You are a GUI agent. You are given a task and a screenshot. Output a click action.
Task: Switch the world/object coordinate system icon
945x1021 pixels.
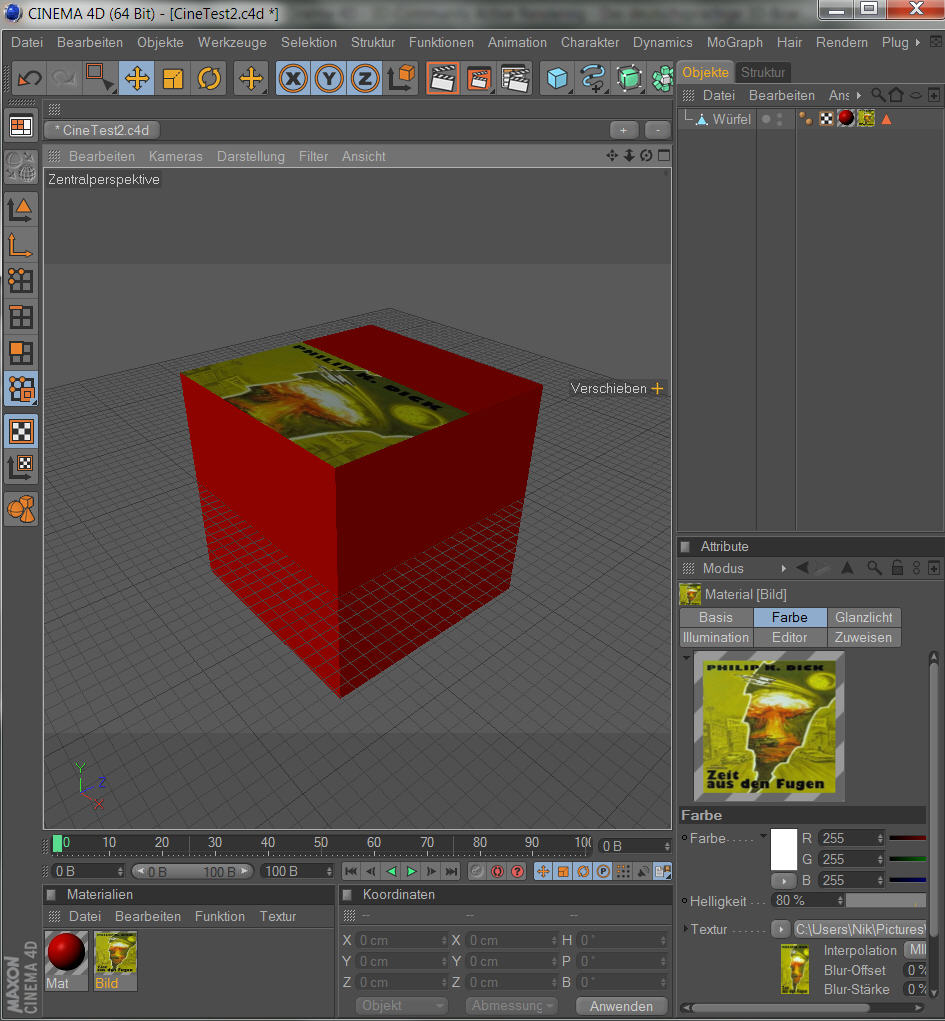click(x=401, y=78)
